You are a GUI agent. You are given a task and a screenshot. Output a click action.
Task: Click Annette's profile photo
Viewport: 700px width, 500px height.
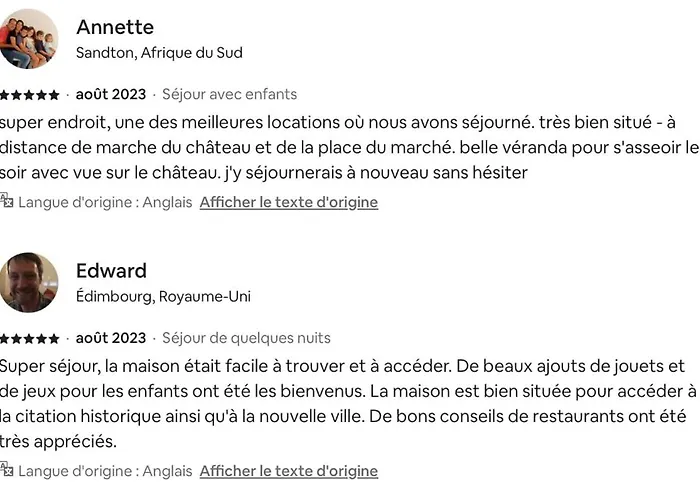coord(29,39)
